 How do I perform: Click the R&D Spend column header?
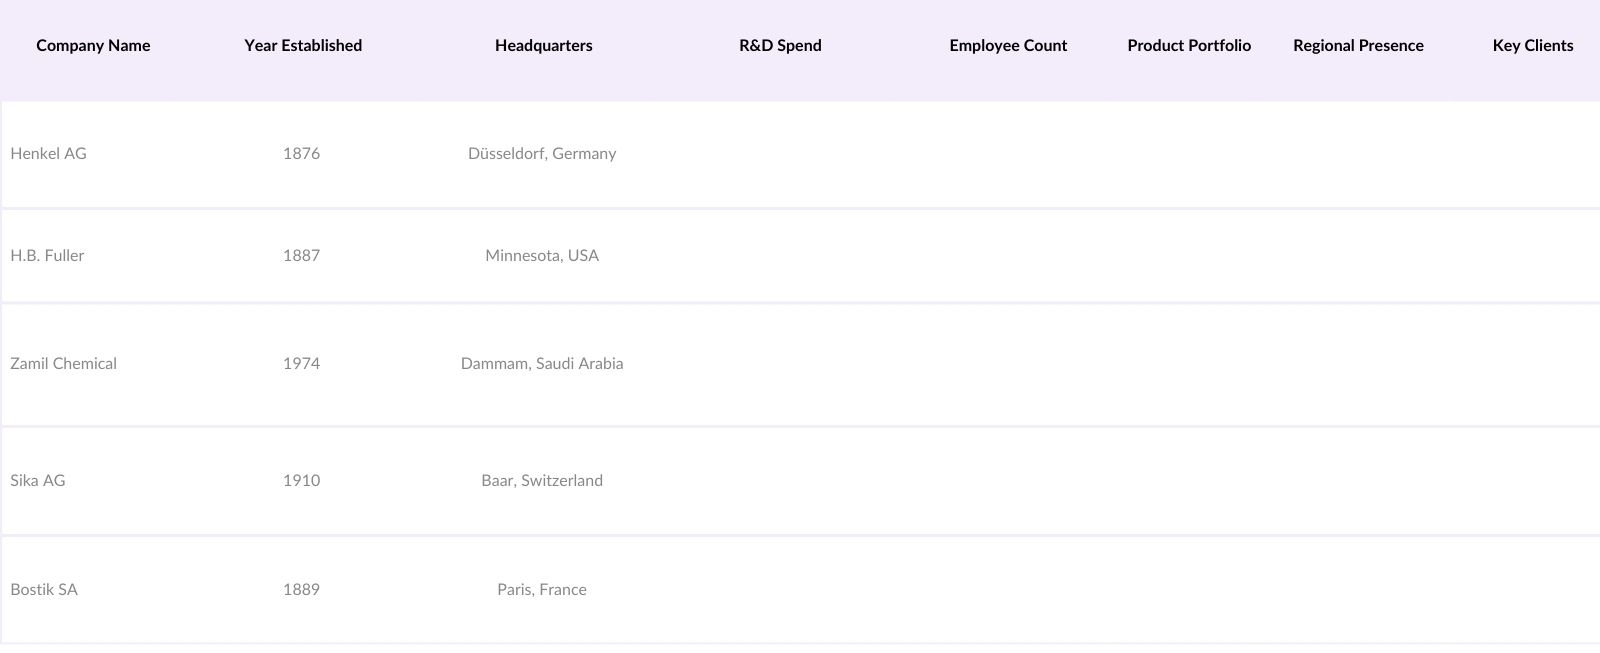(x=780, y=46)
